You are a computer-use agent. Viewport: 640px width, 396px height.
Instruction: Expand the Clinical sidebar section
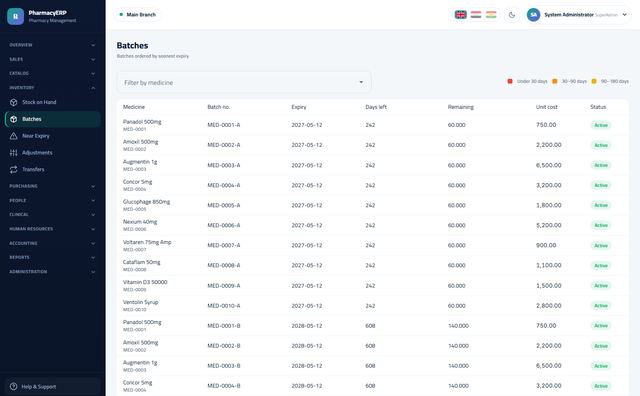pyautogui.click(x=52, y=215)
